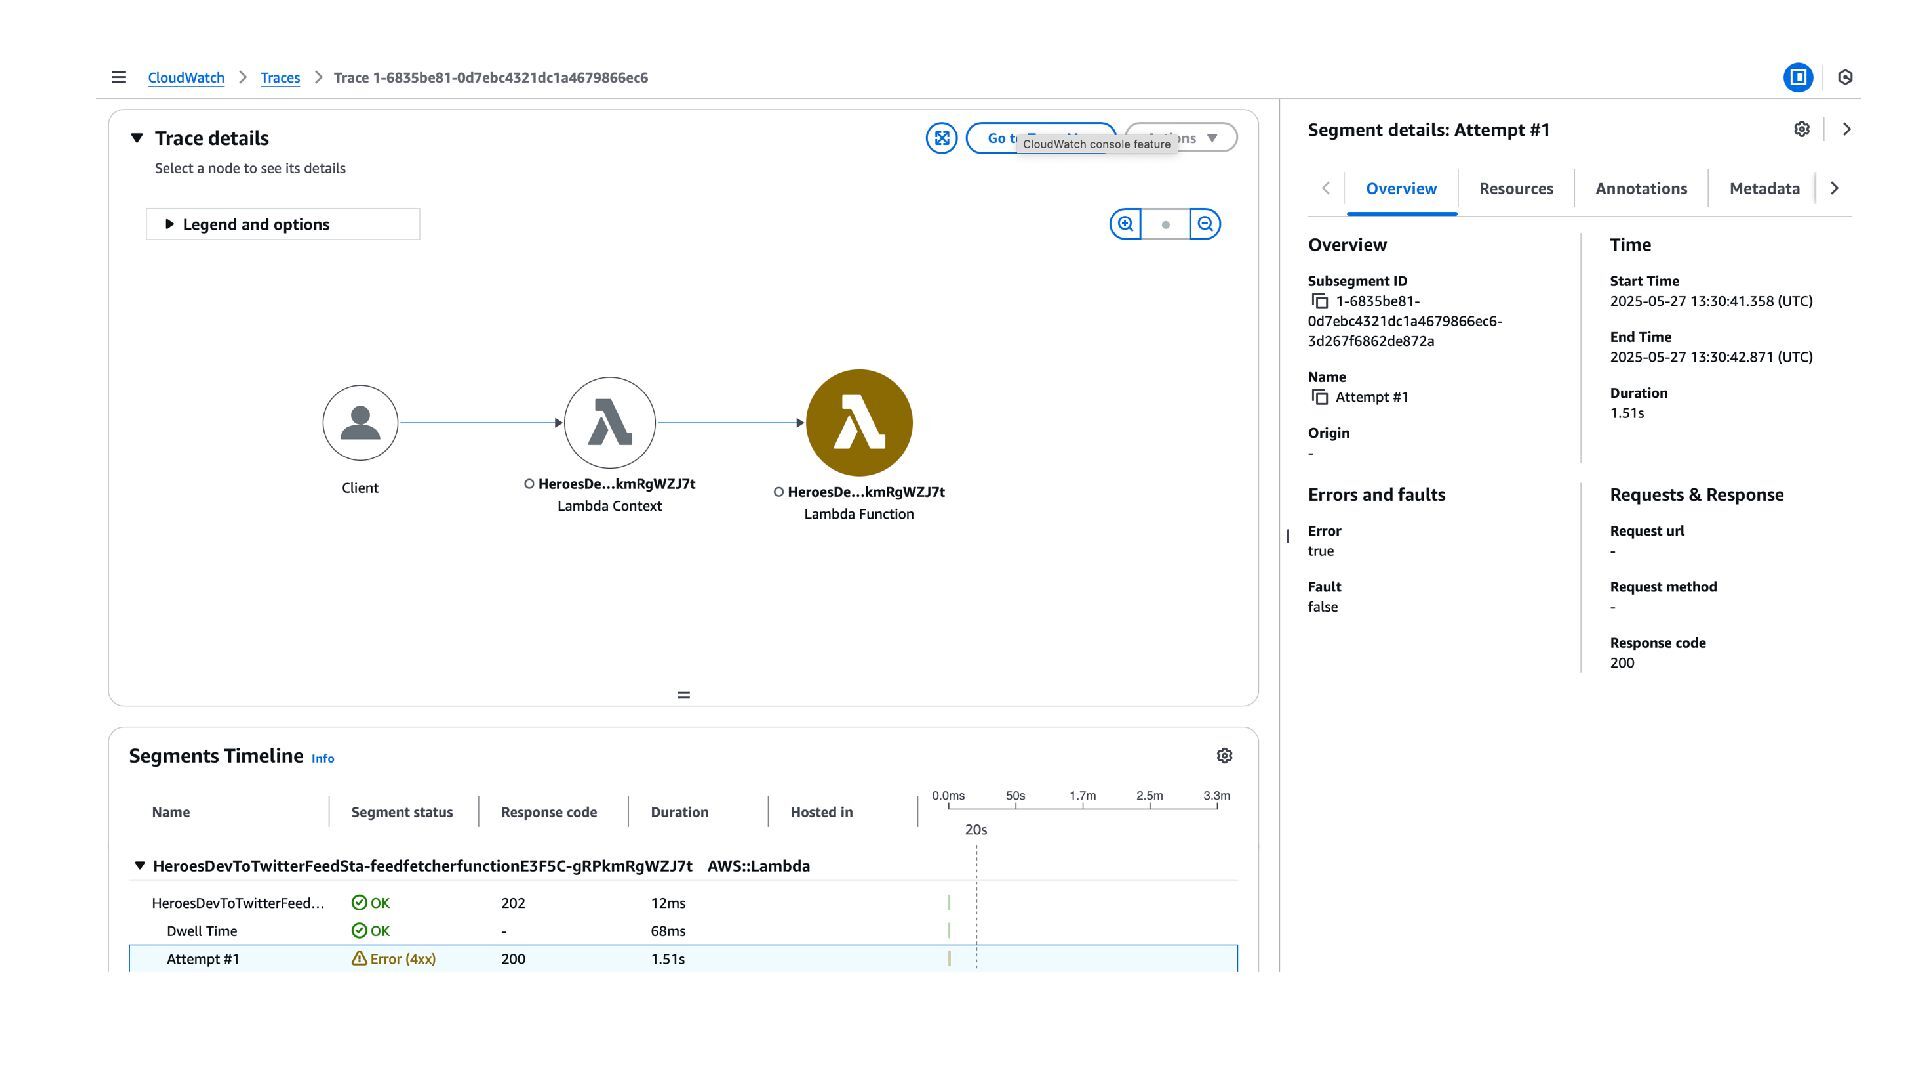Click the Go to button in Trace details

point(1041,138)
